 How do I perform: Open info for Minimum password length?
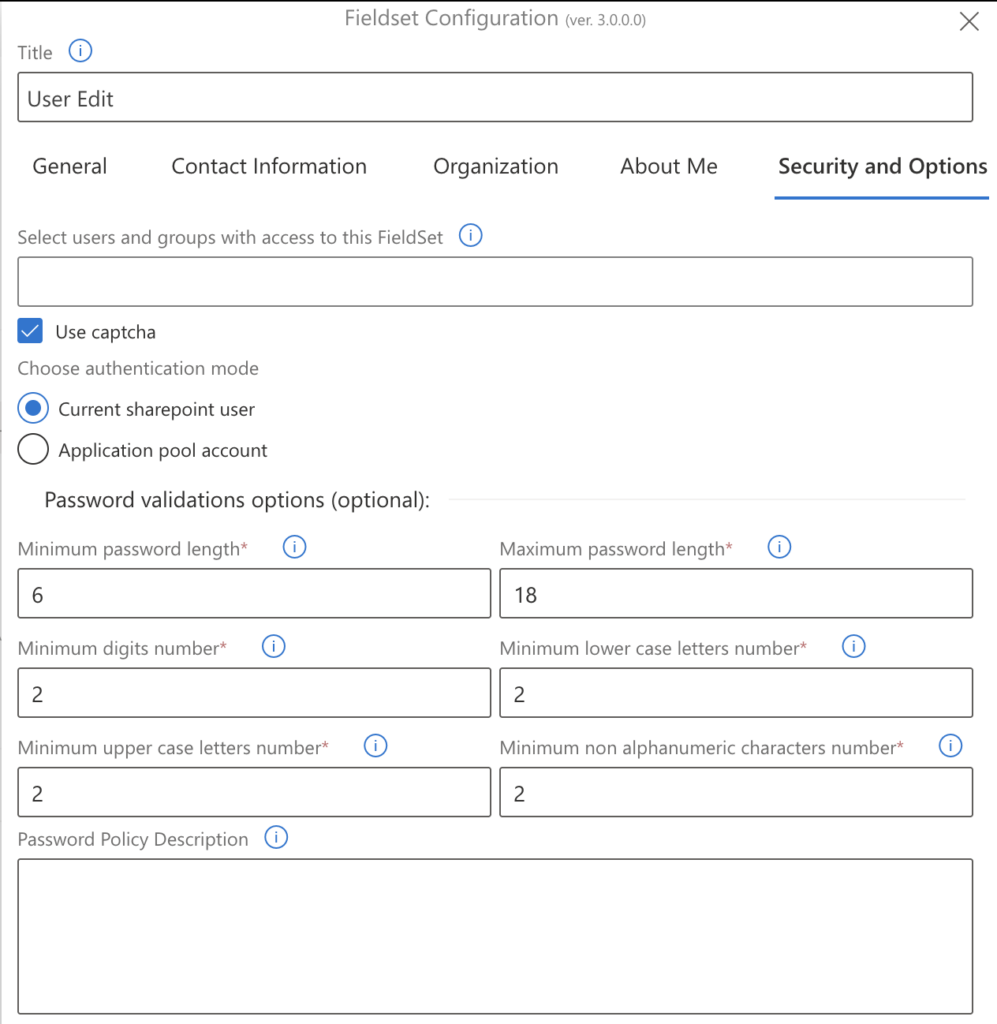pyautogui.click(x=294, y=547)
